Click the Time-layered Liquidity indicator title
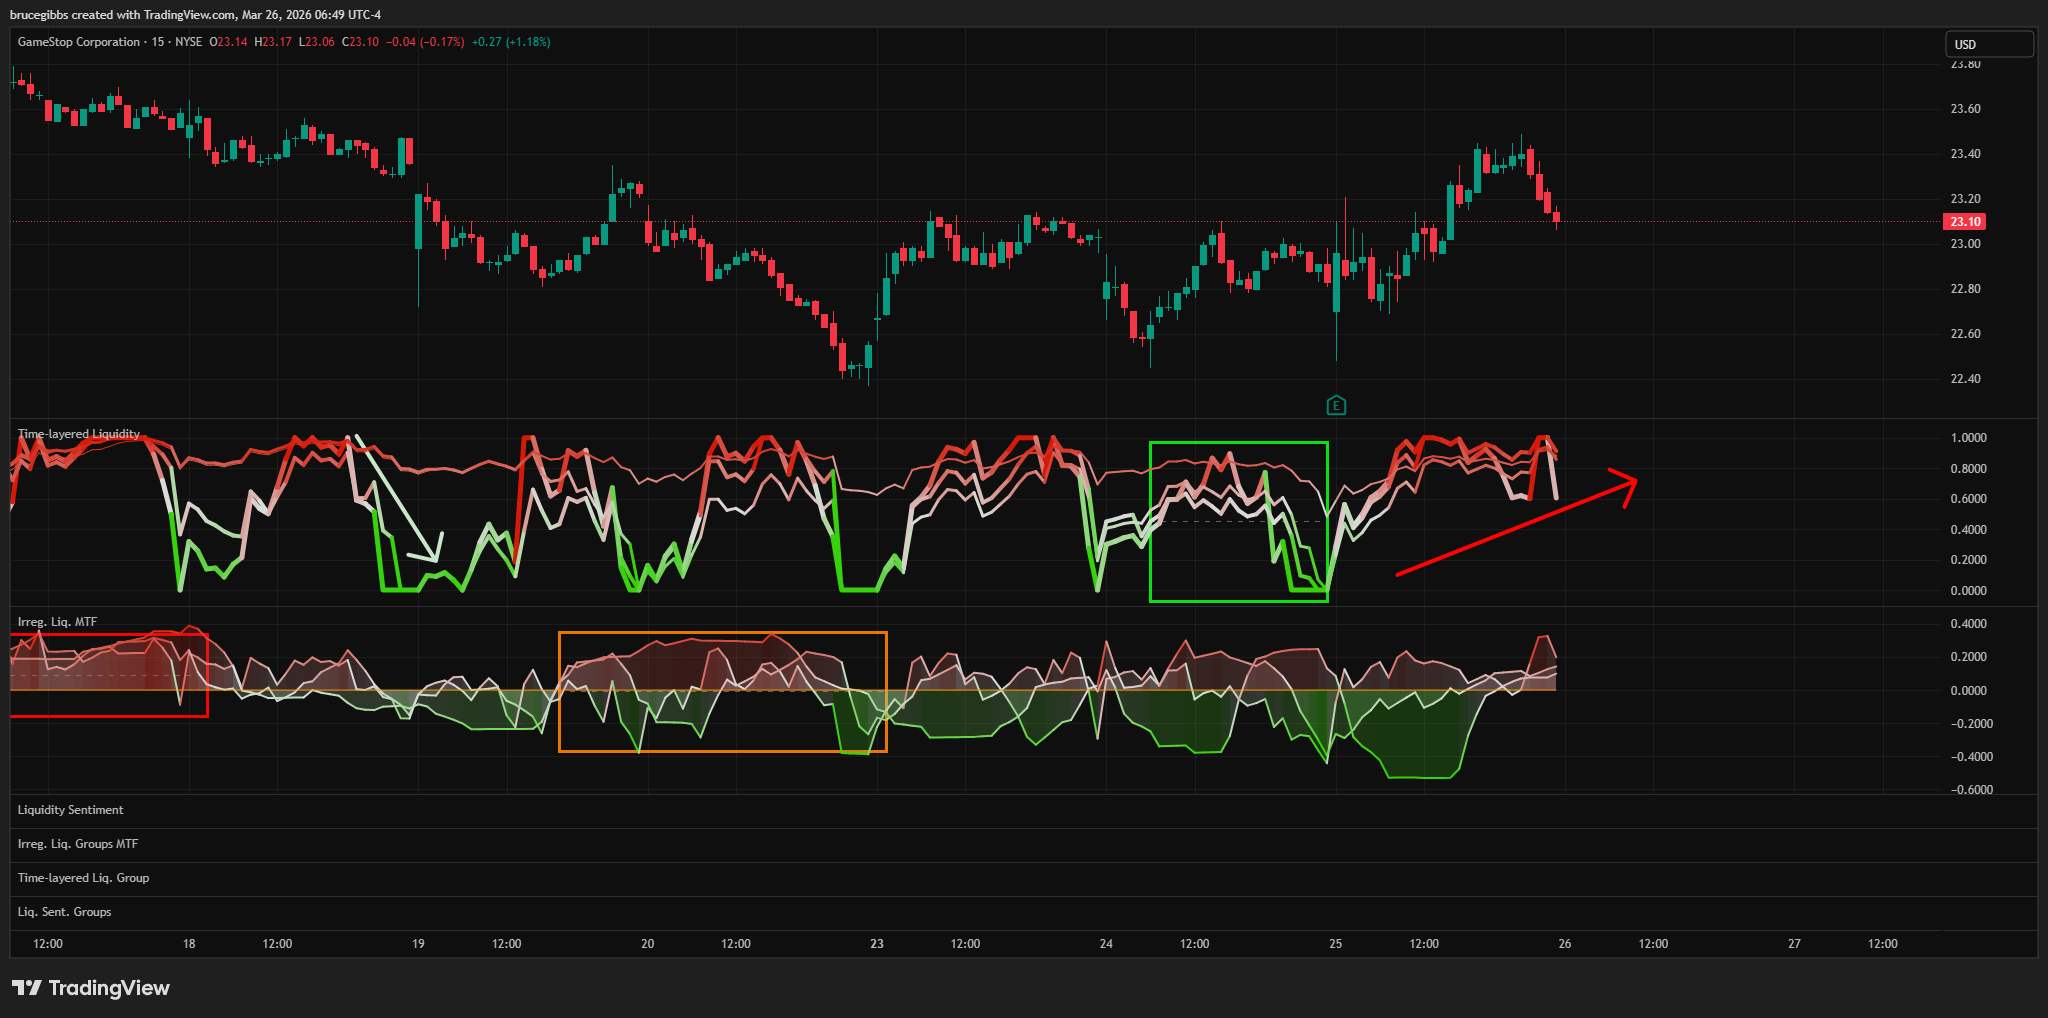Screen dimensions: 2048x1018 [79, 434]
